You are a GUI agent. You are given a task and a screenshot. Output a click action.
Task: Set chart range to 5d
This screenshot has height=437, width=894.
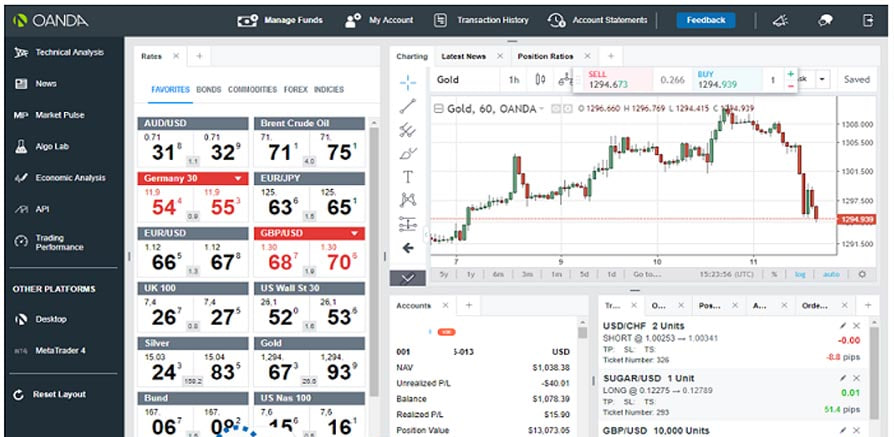click(x=584, y=274)
